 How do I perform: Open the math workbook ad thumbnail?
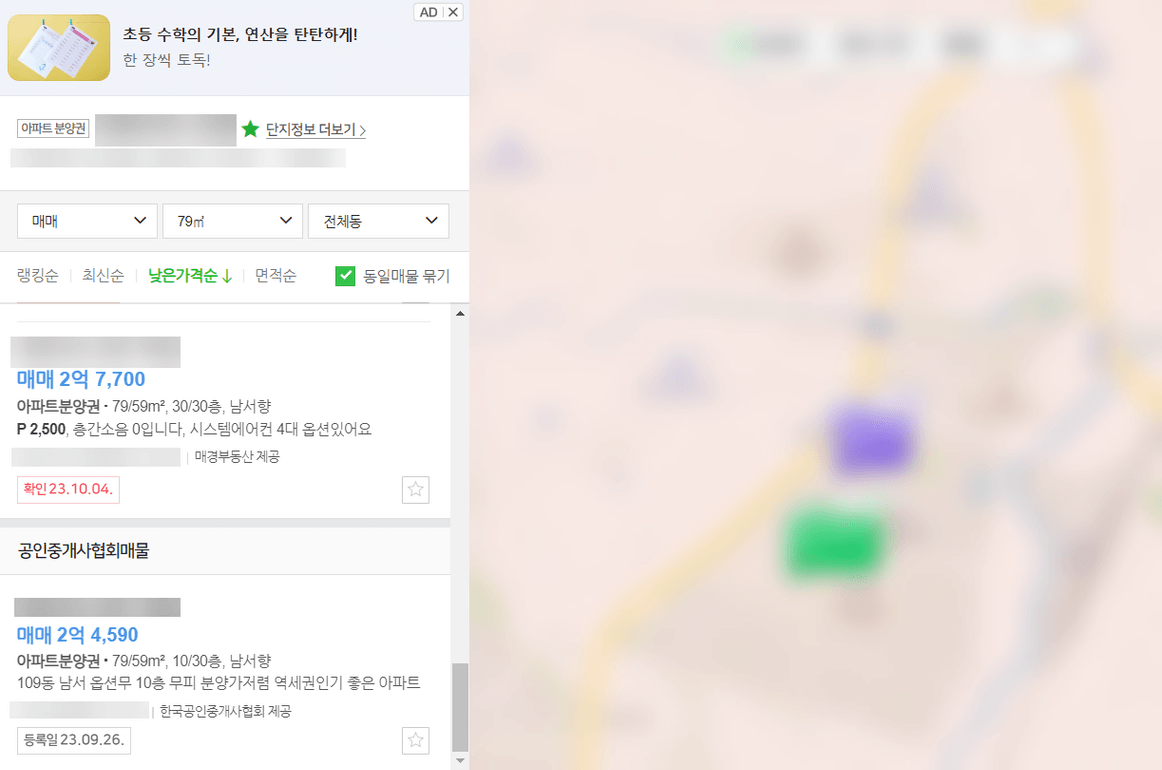point(59,47)
